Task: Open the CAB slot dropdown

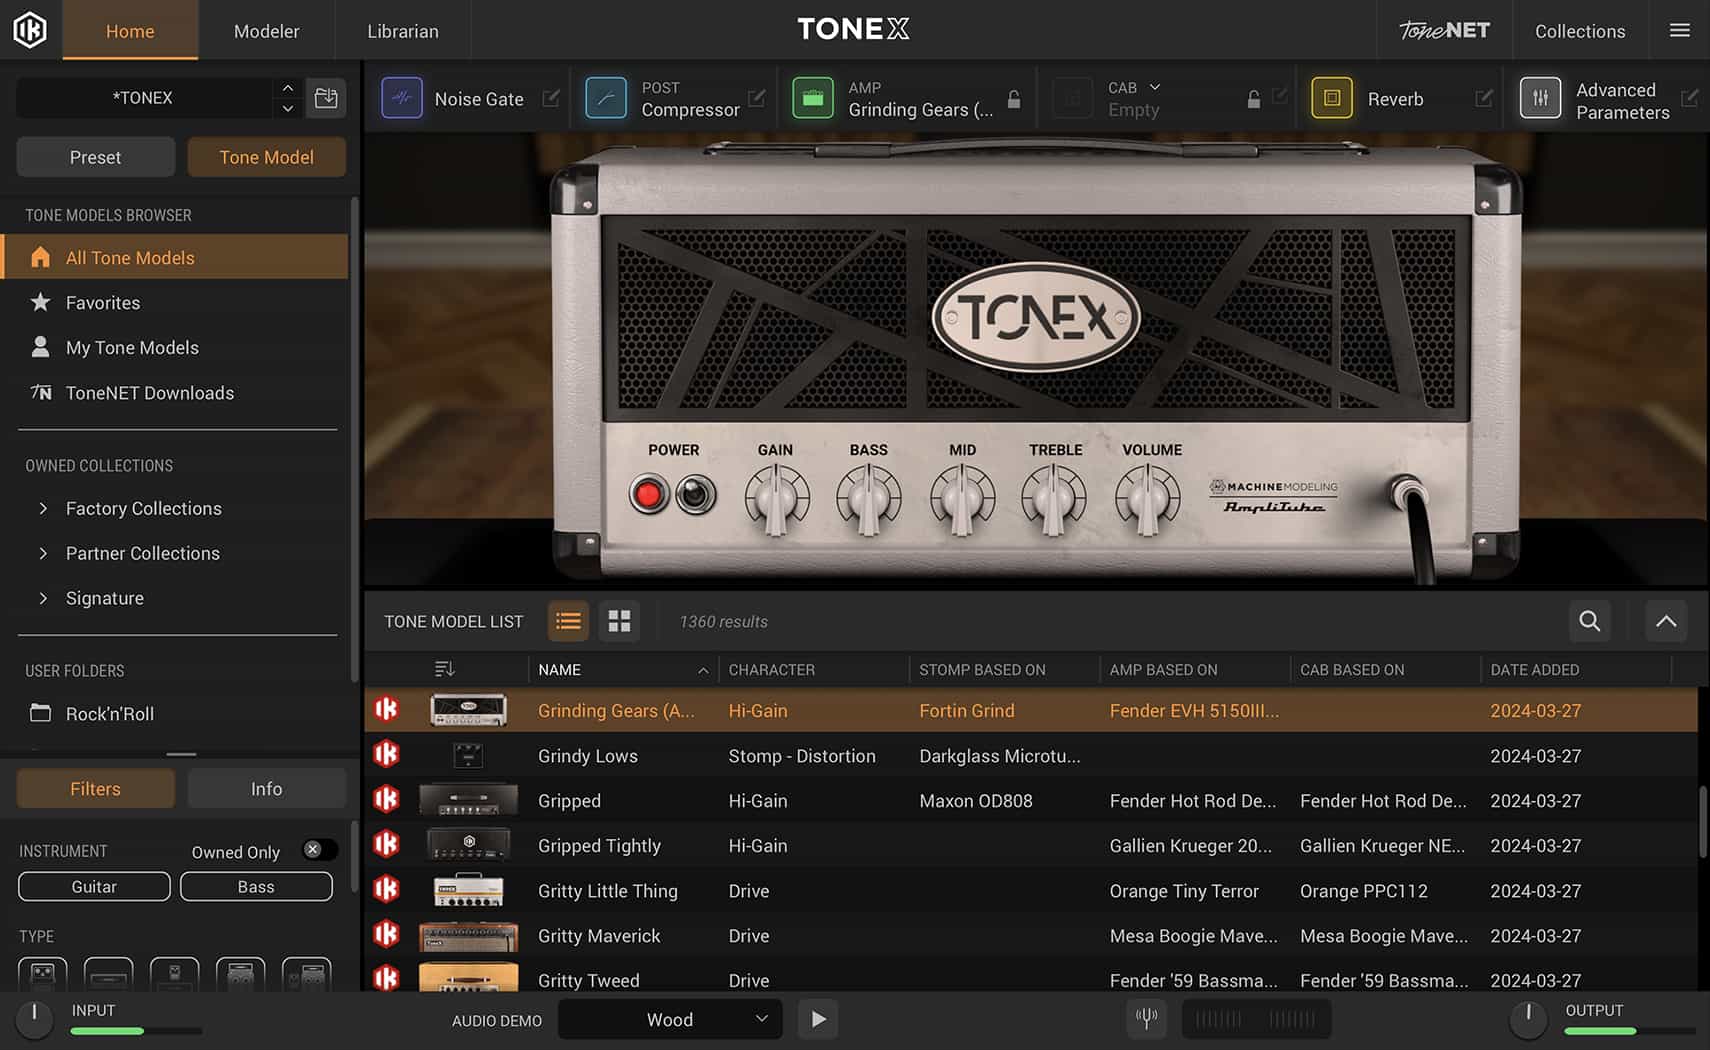Action: [1154, 88]
